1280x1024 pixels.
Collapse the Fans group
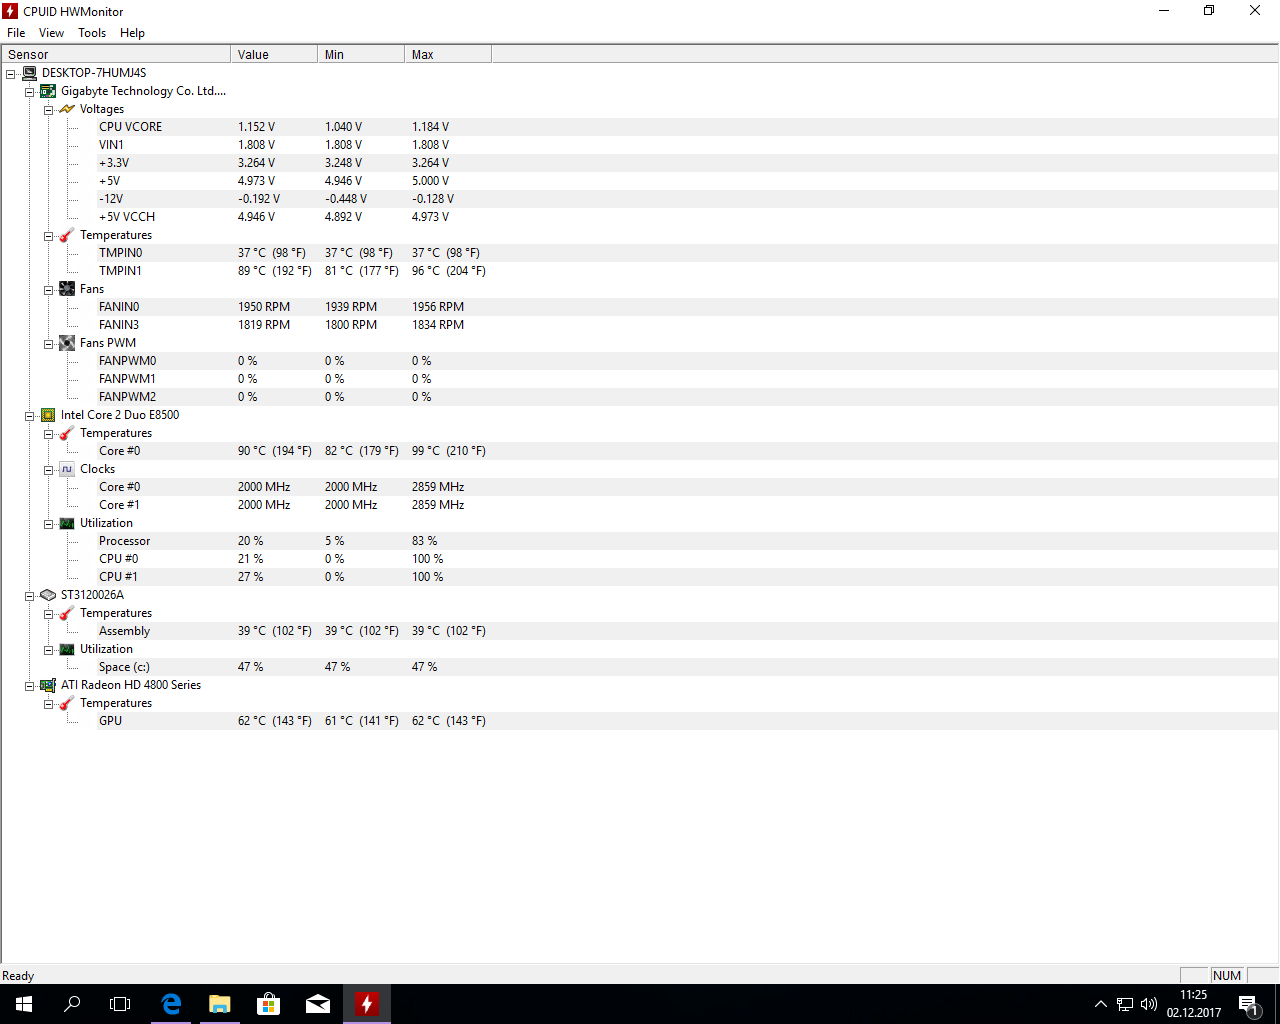pos(49,290)
